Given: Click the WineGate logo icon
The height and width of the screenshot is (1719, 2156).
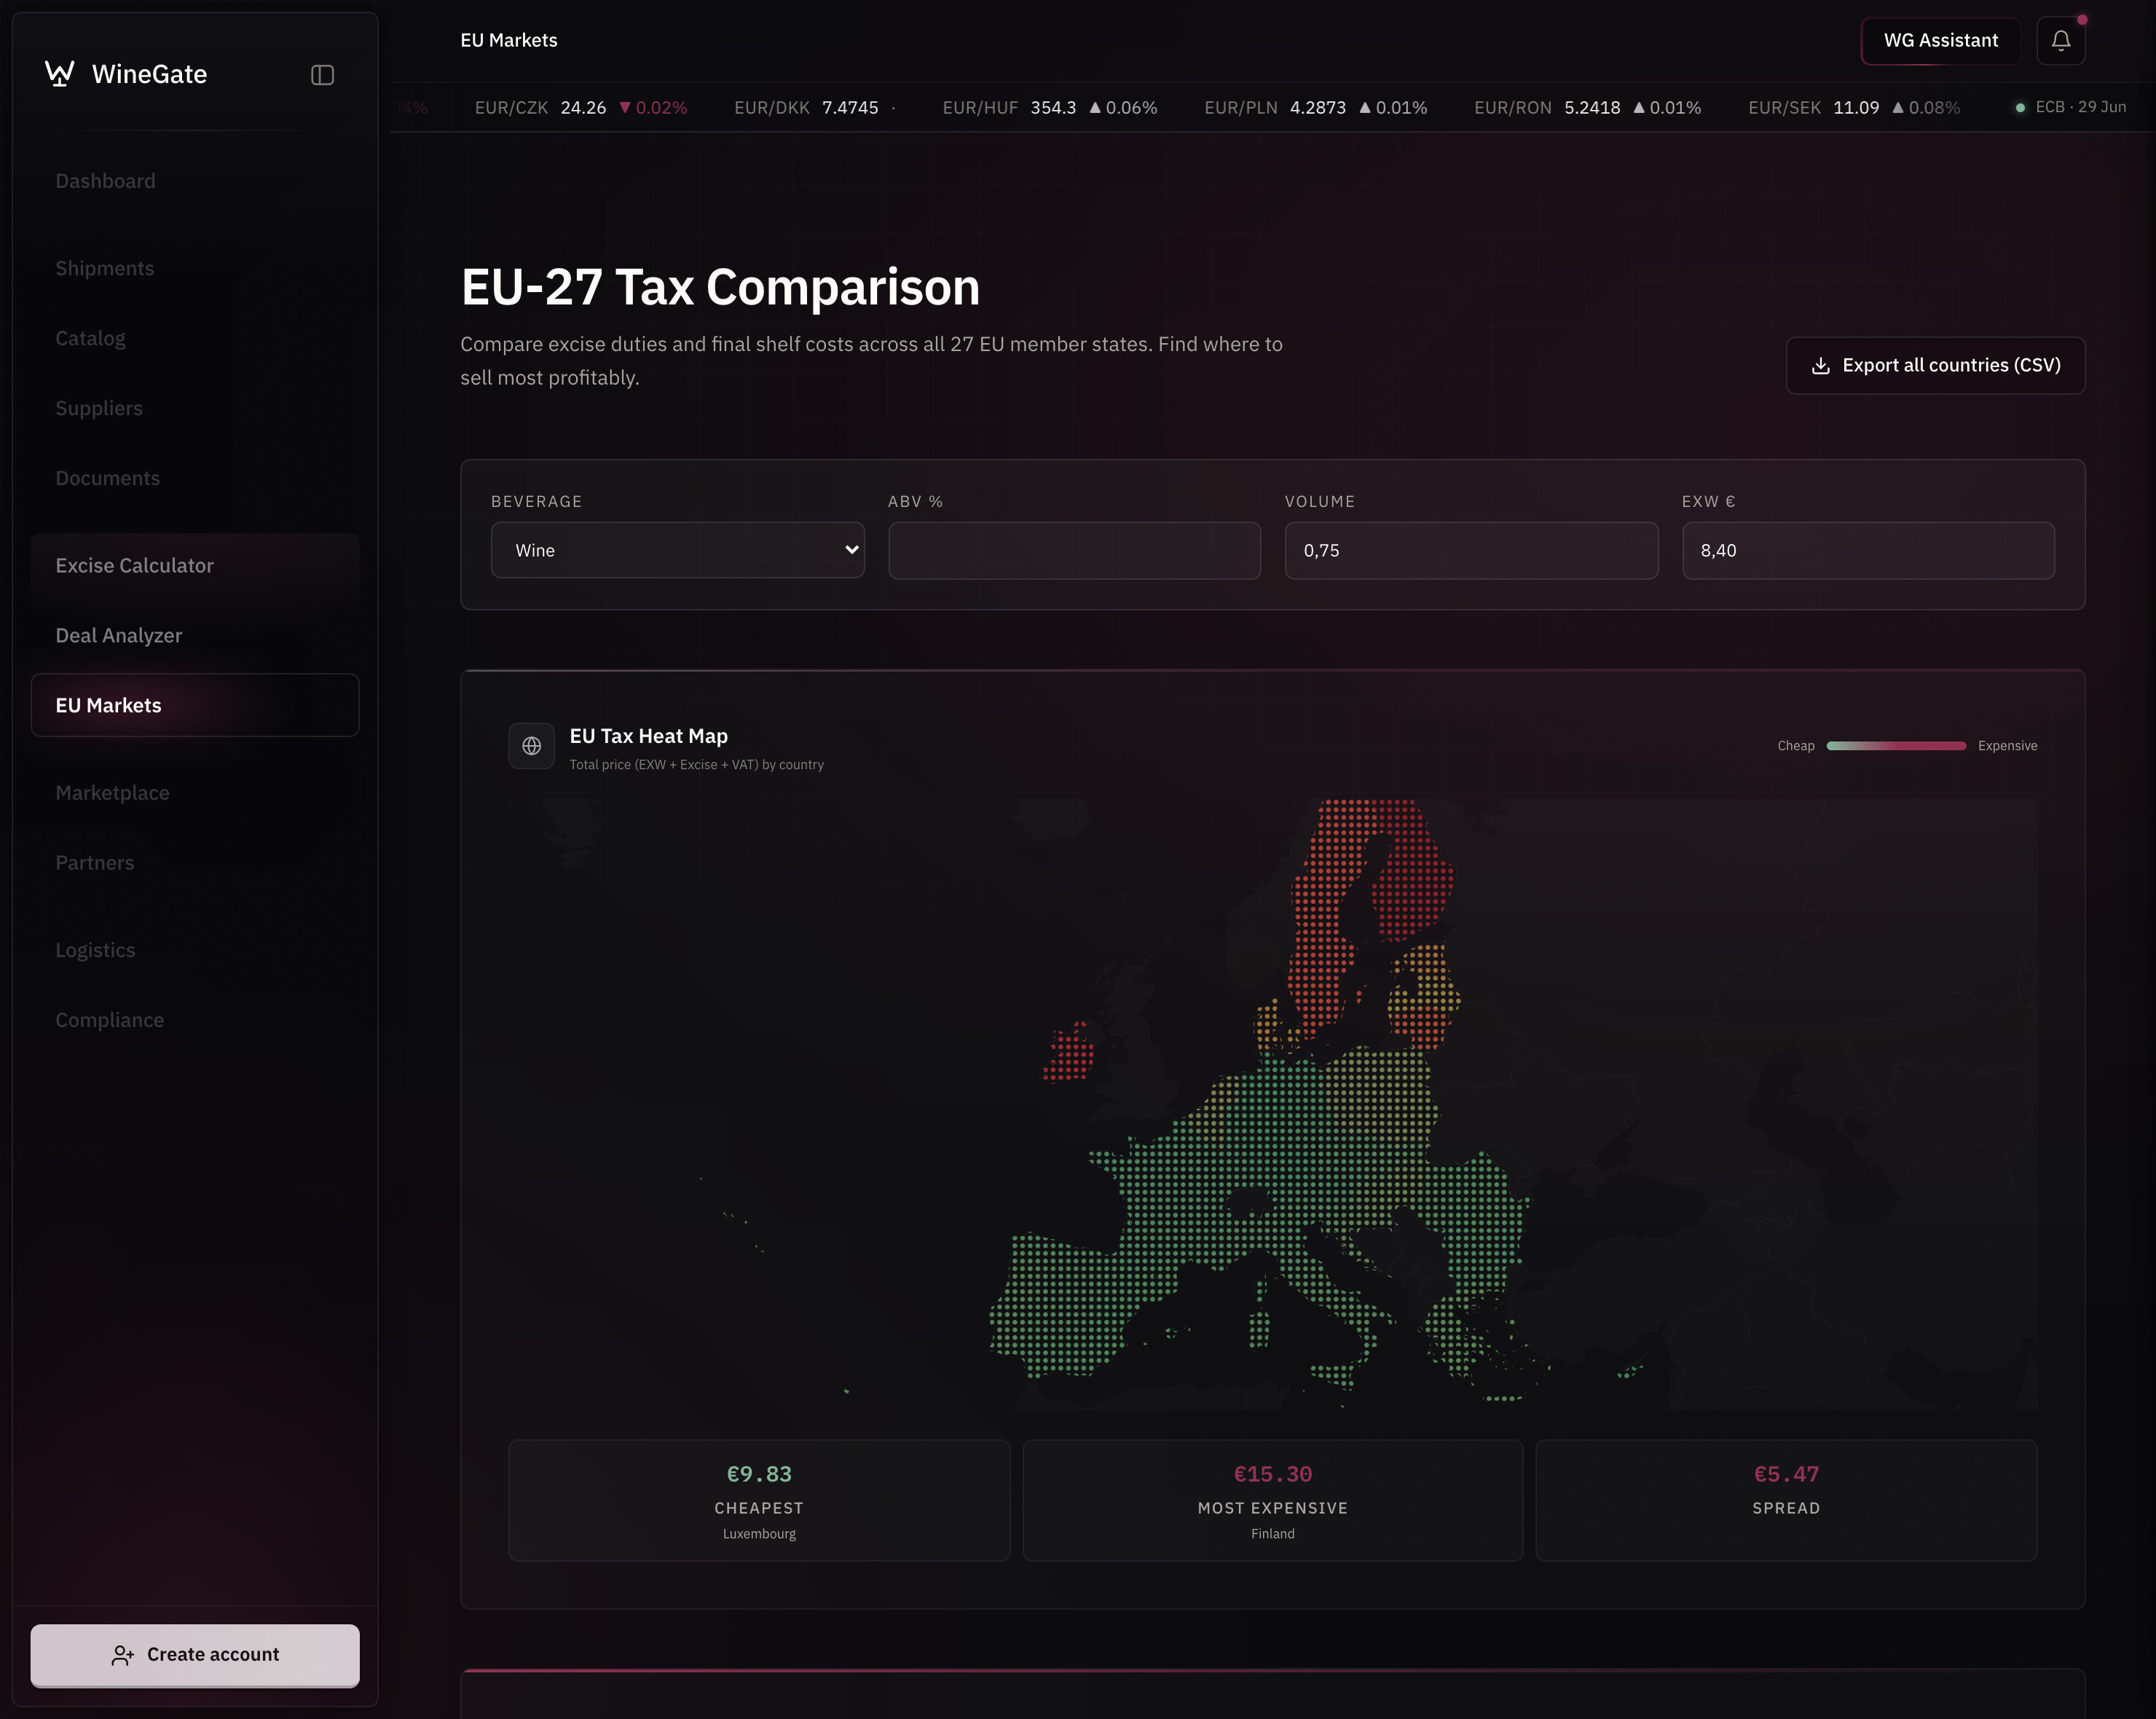Looking at the screenshot, I should pyautogui.click(x=60, y=74).
